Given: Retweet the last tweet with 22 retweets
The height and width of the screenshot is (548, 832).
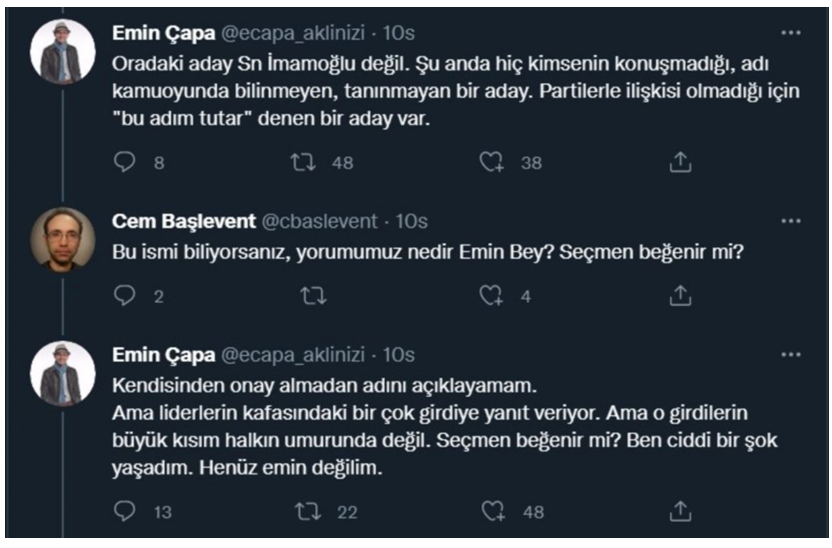Looking at the screenshot, I should click(x=308, y=511).
